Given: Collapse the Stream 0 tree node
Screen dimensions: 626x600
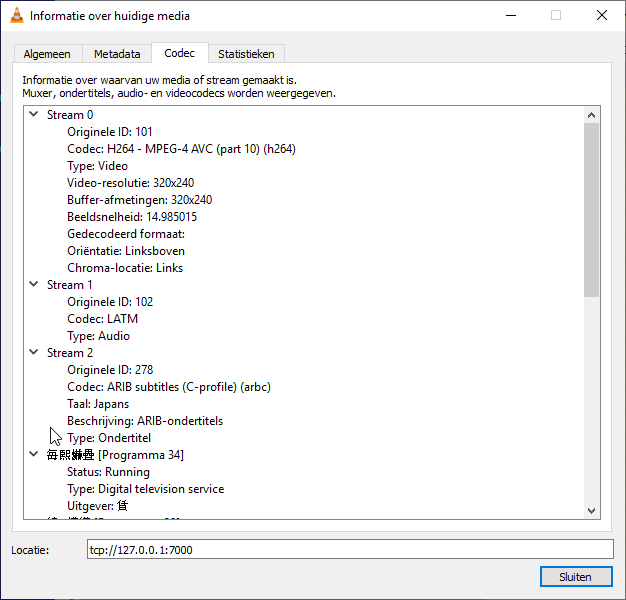Looking at the screenshot, I should point(34,115).
